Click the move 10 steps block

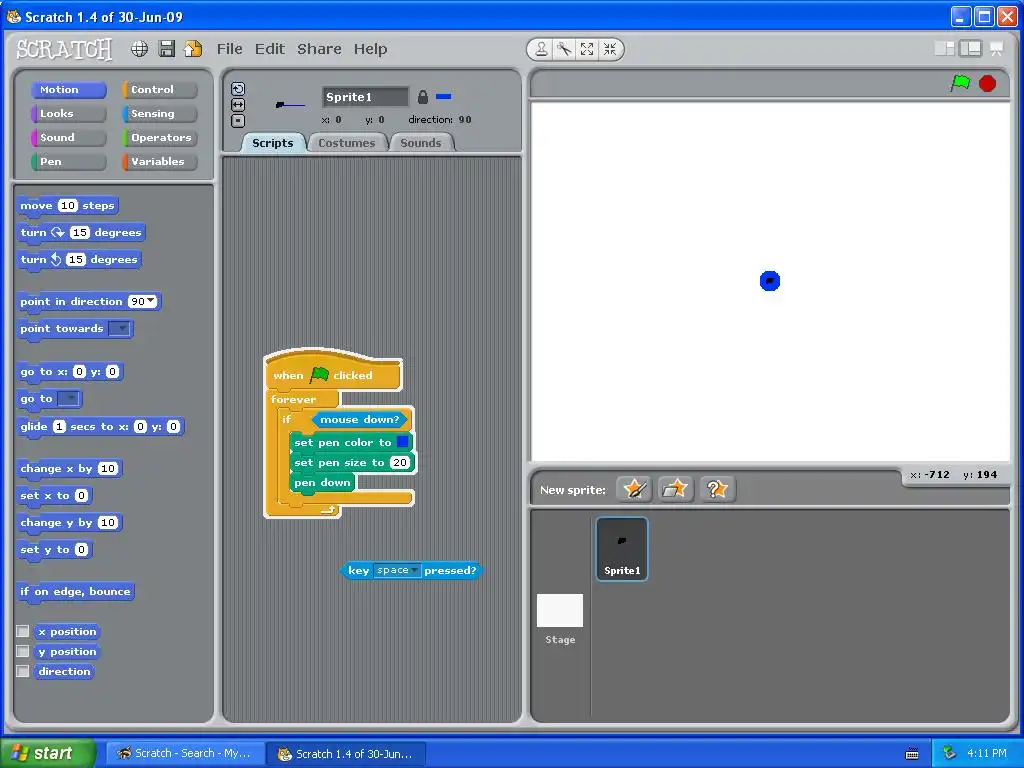point(68,206)
